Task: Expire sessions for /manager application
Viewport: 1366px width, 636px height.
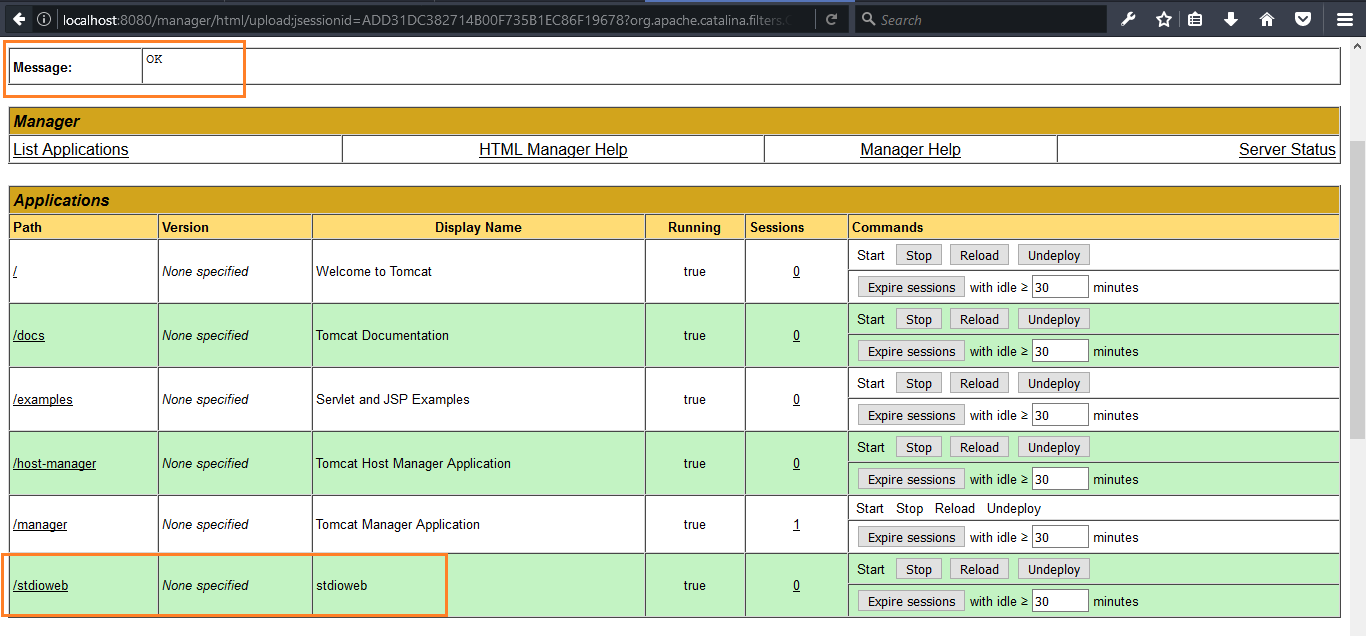Action: tap(912, 537)
